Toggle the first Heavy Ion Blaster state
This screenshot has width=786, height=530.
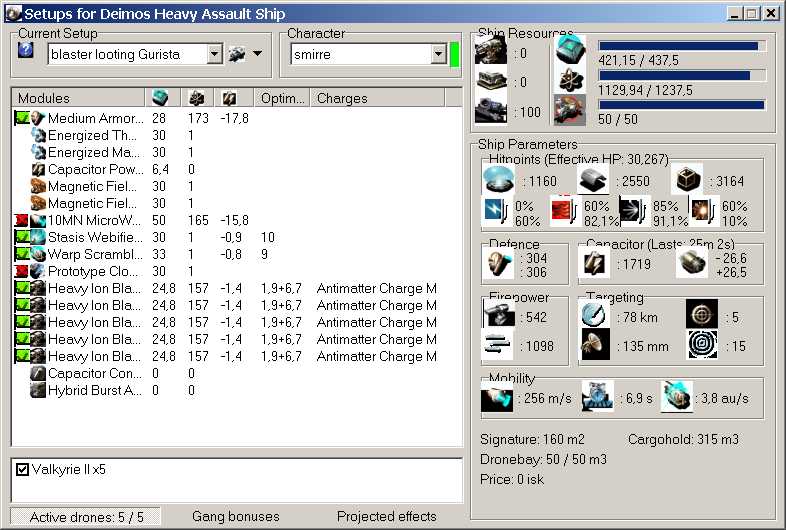click(x=22, y=288)
